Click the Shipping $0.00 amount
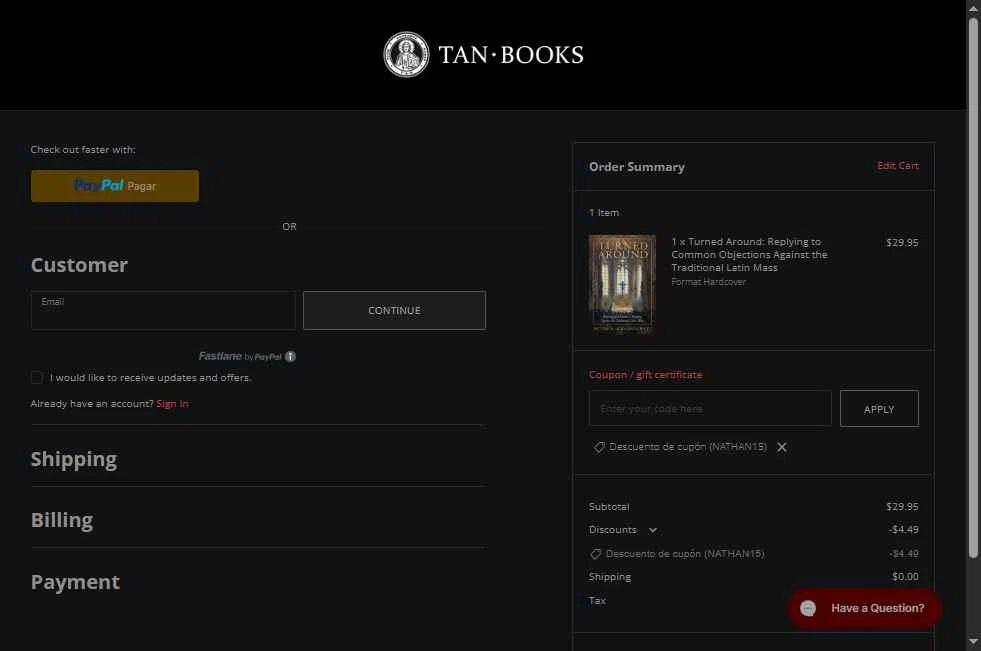Screen dimensions: 981x651 905,577
